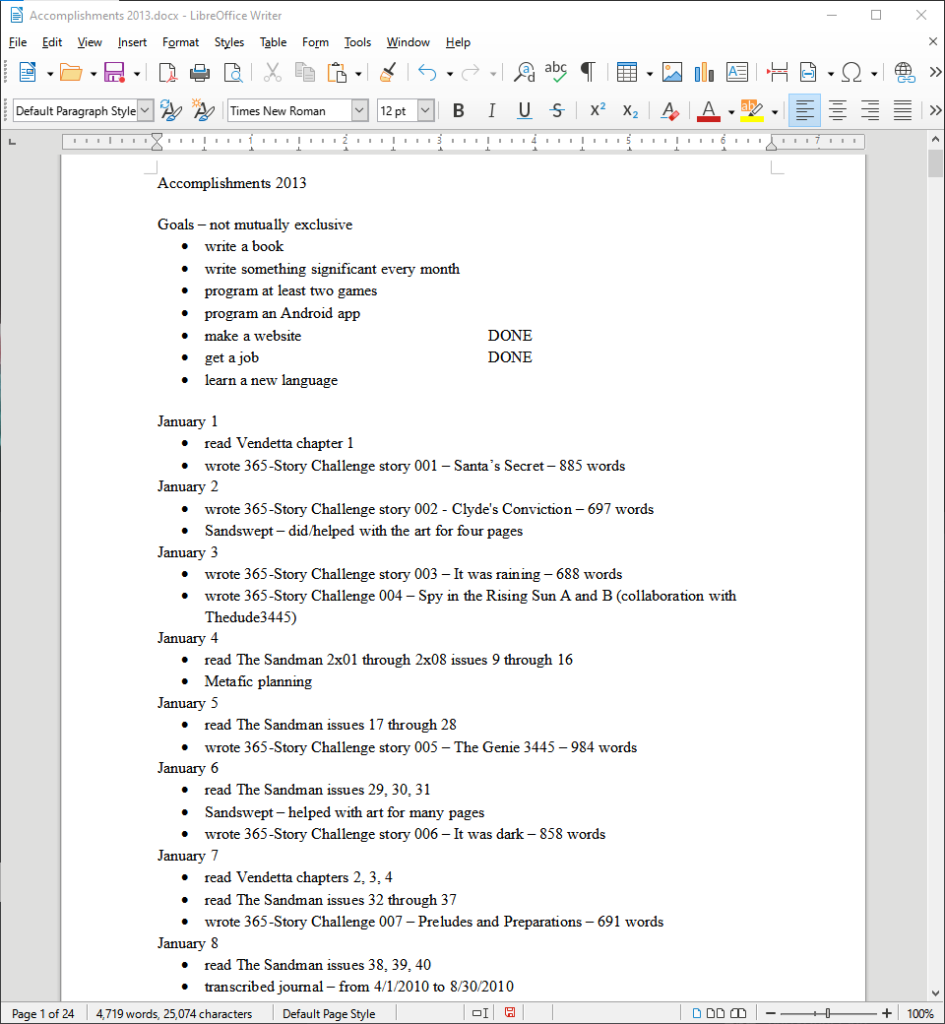The image size is (945, 1024).
Task: Apply the red font color
Action: pyautogui.click(x=709, y=111)
